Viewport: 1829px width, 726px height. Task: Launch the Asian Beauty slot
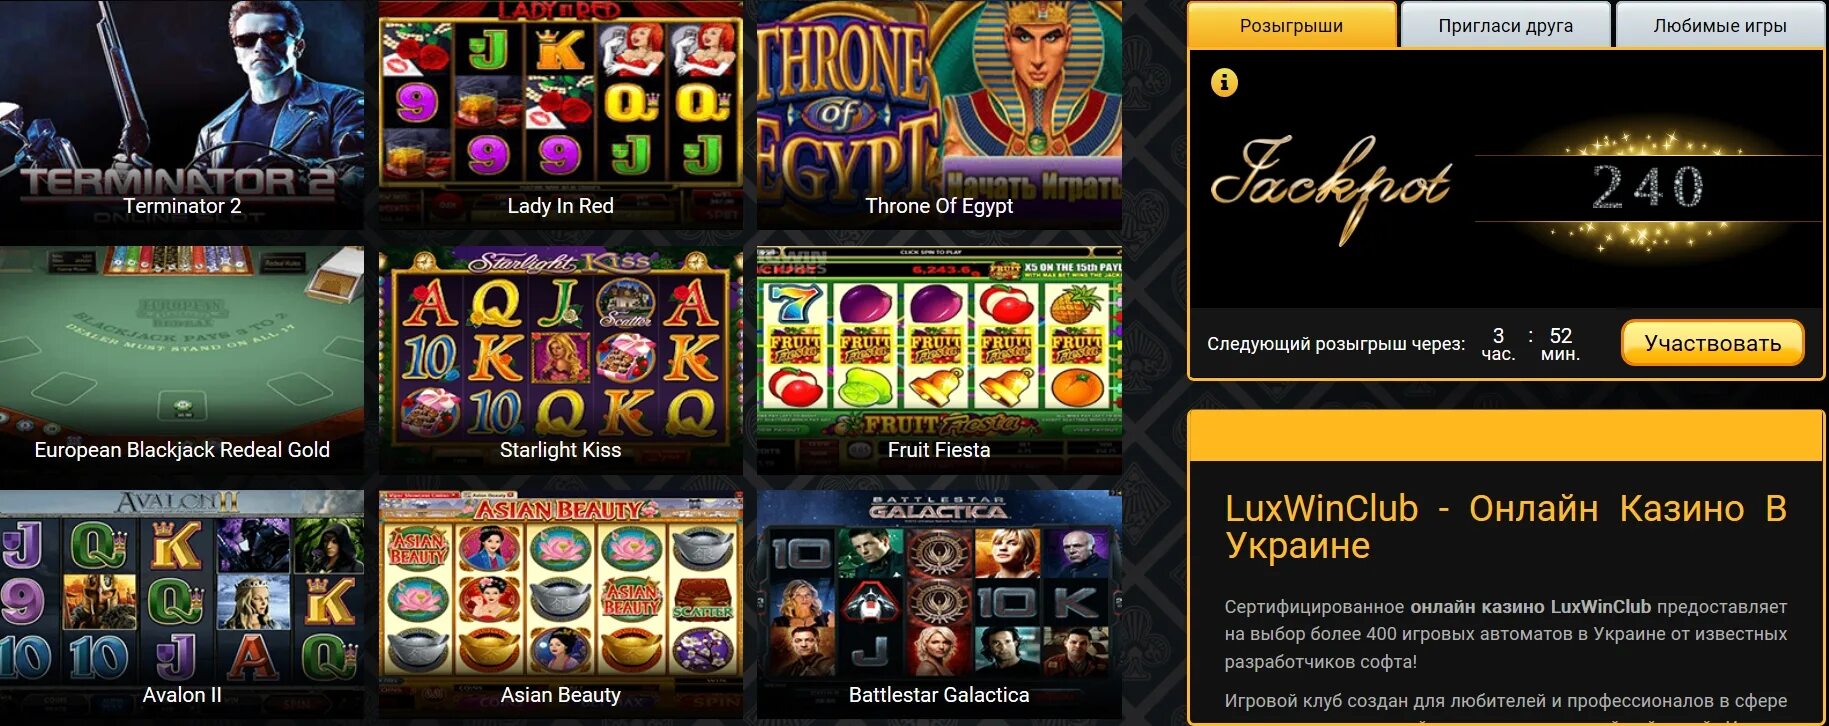pyautogui.click(x=560, y=604)
